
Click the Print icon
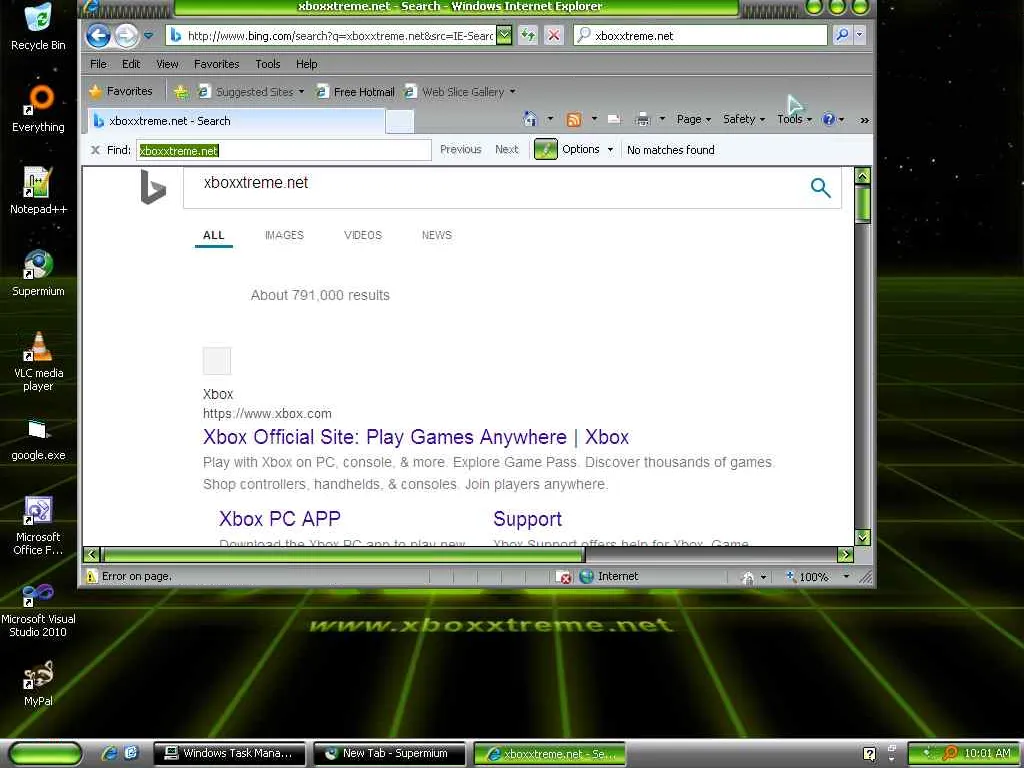tap(643, 119)
